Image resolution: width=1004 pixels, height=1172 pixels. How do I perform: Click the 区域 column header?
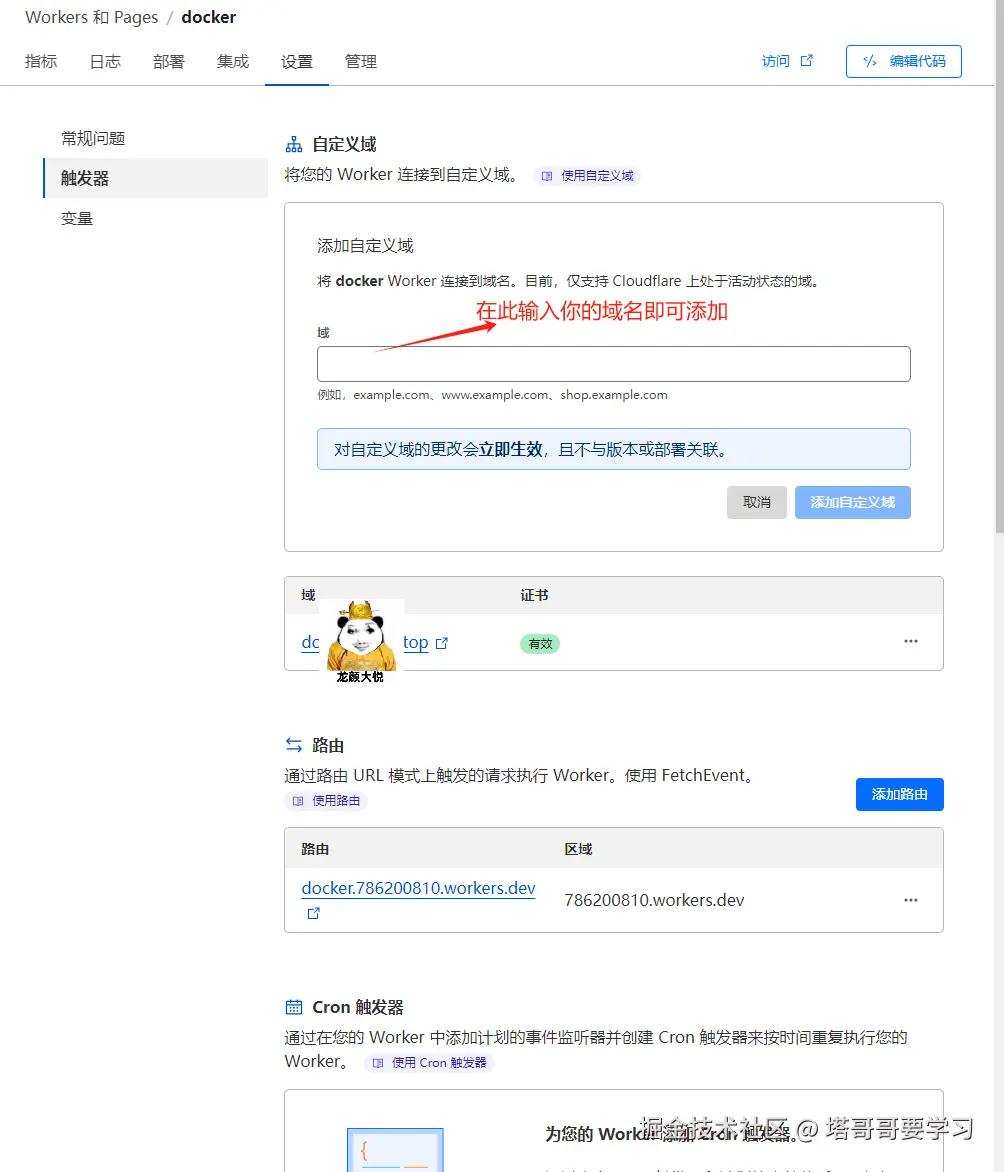click(x=578, y=849)
